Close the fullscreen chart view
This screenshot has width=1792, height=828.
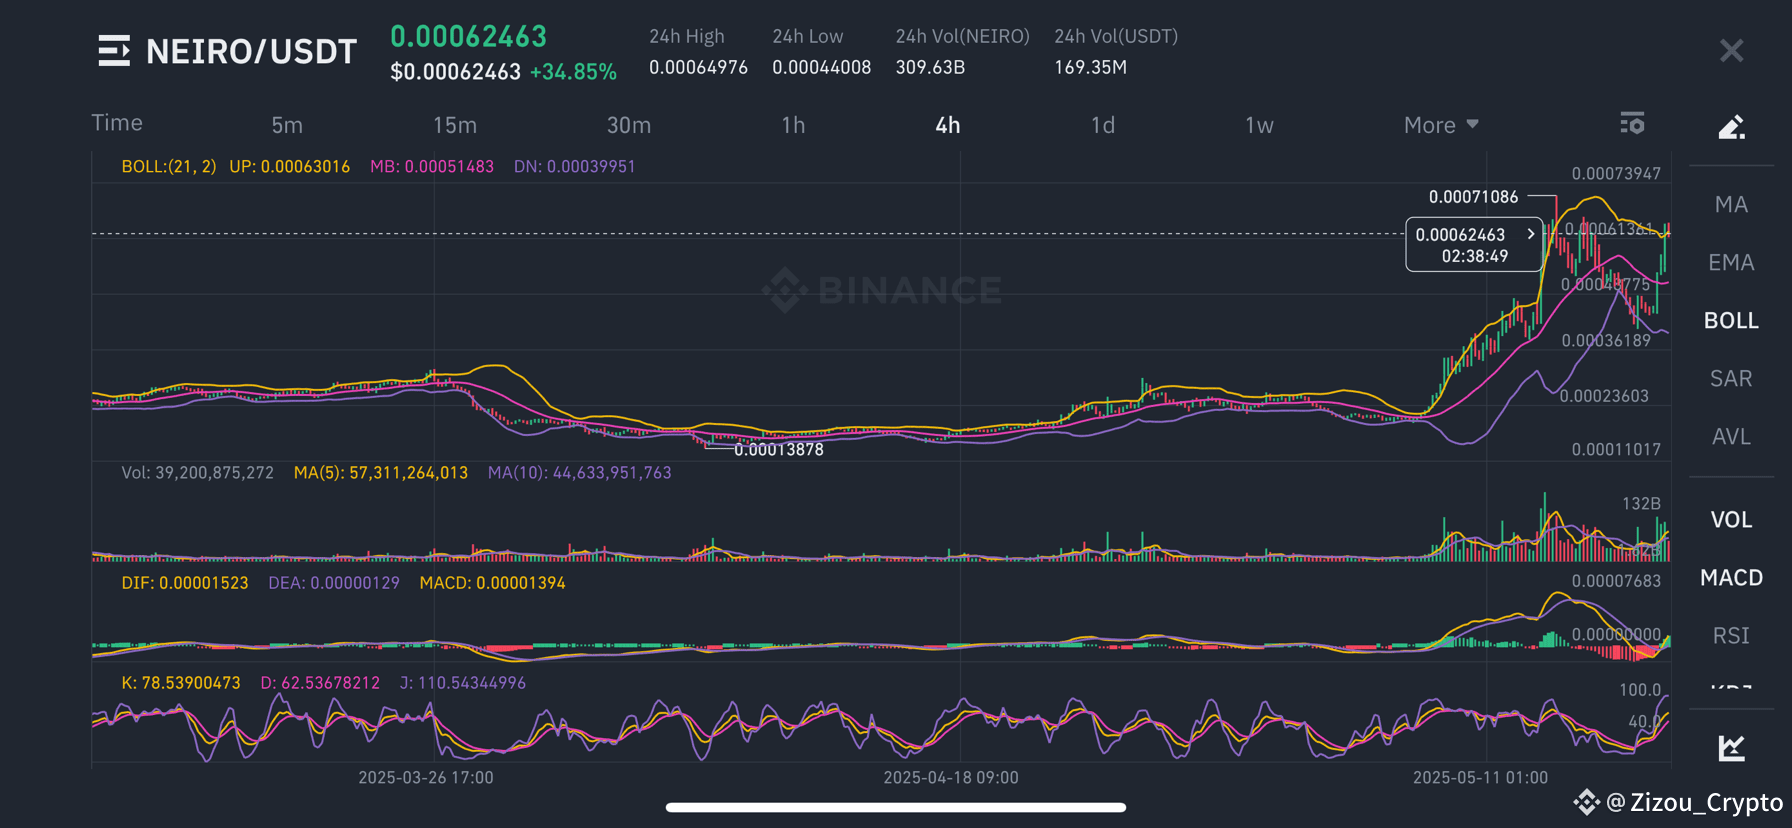pyautogui.click(x=1731, y=51)
